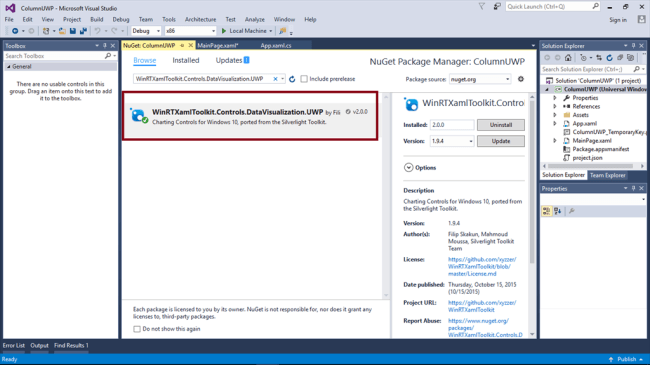Expand the Options section
The image size is (650, 365).
[x=408, y=168]
